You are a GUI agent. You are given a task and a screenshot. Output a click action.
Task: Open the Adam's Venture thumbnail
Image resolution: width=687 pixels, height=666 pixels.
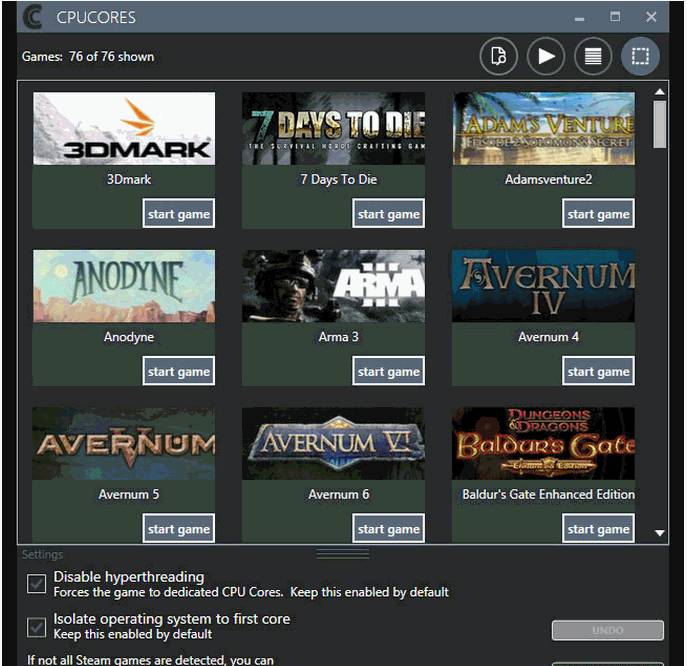tap(544, 128)
